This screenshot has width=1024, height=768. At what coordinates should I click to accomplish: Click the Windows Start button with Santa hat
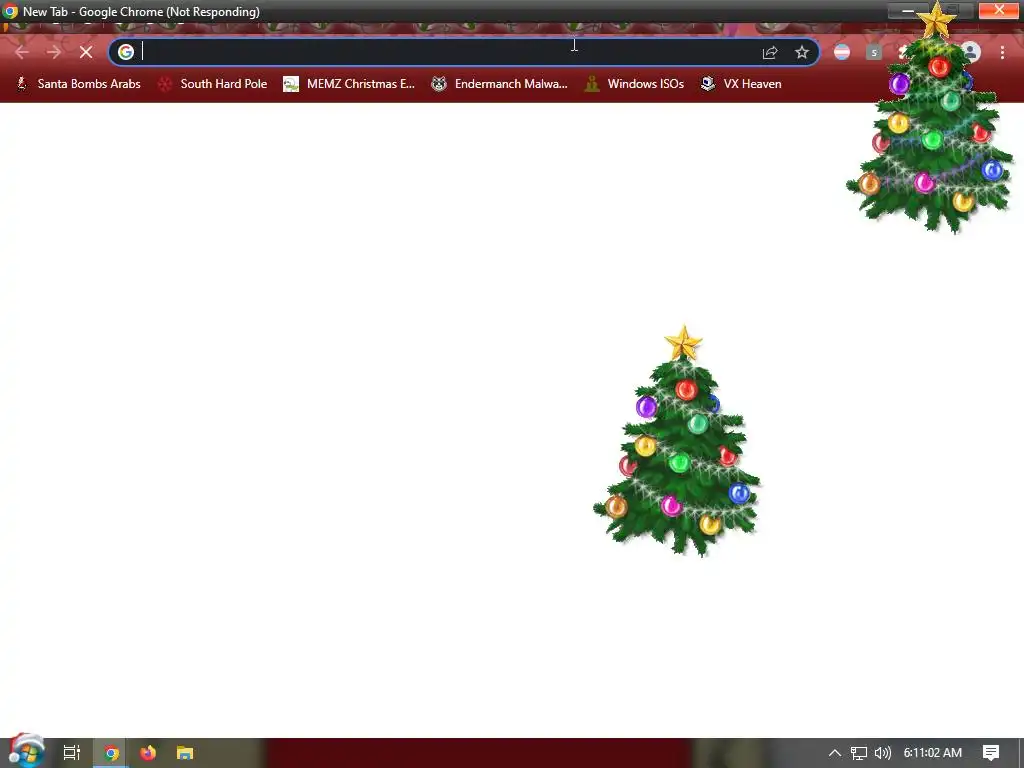(x=26, y=751)
